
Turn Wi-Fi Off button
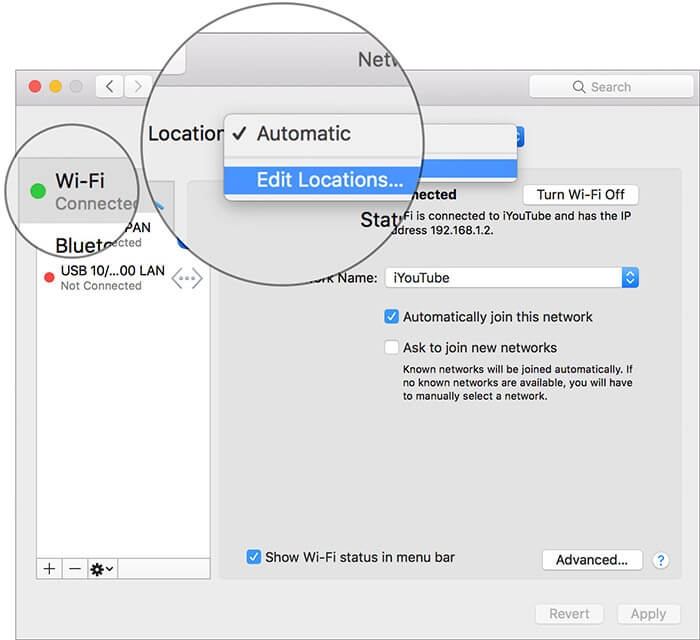(x=580, y=195)
